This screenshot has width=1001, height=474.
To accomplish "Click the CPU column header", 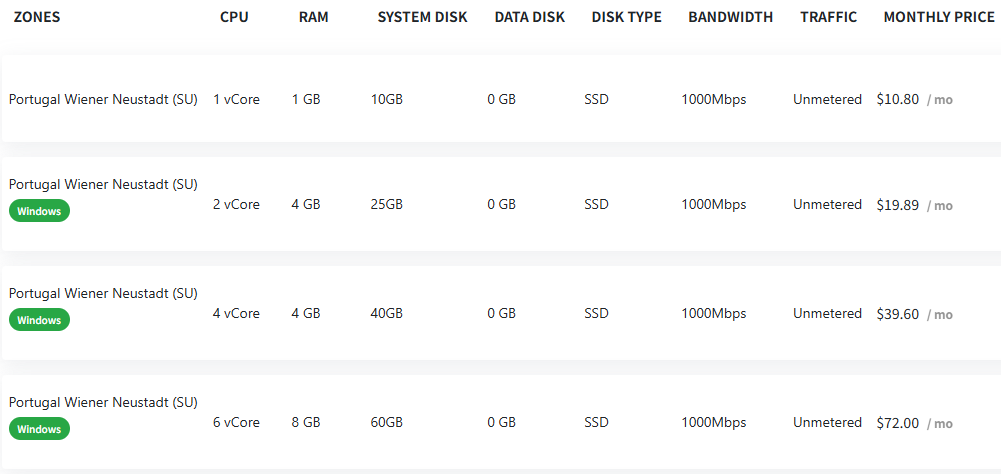I will 234,17.
